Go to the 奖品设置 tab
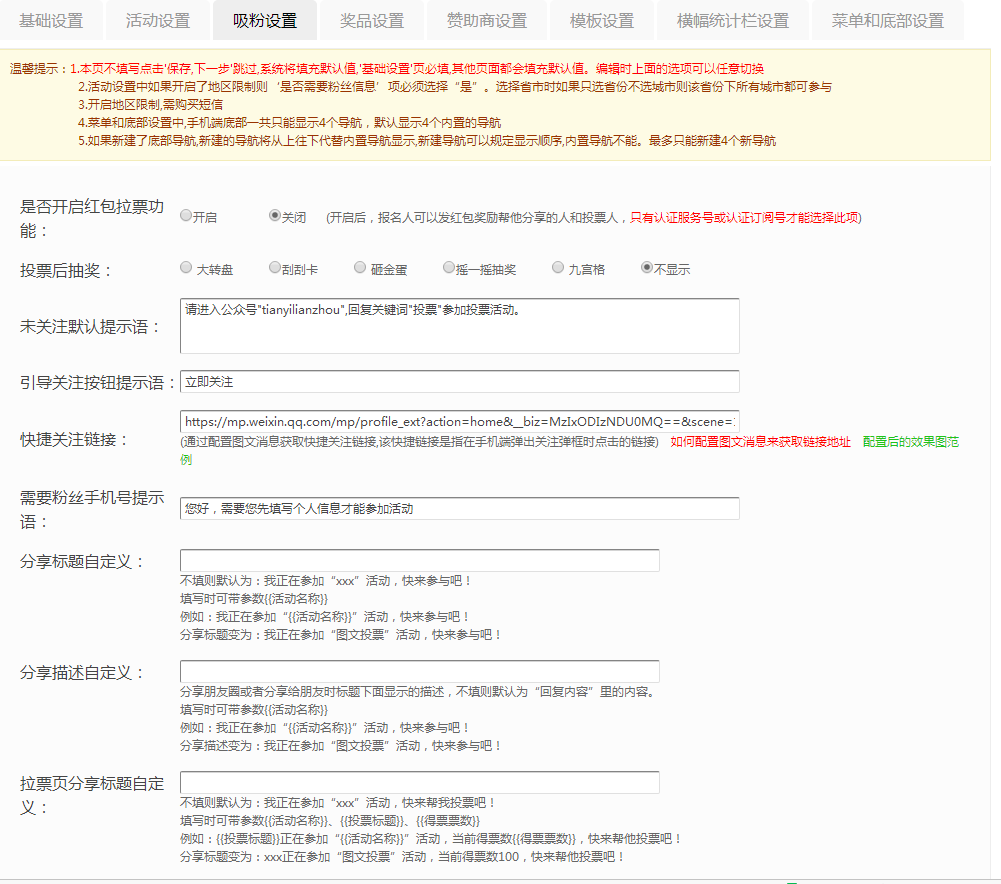Screen dimensions: 1001x884 point(372,21)
